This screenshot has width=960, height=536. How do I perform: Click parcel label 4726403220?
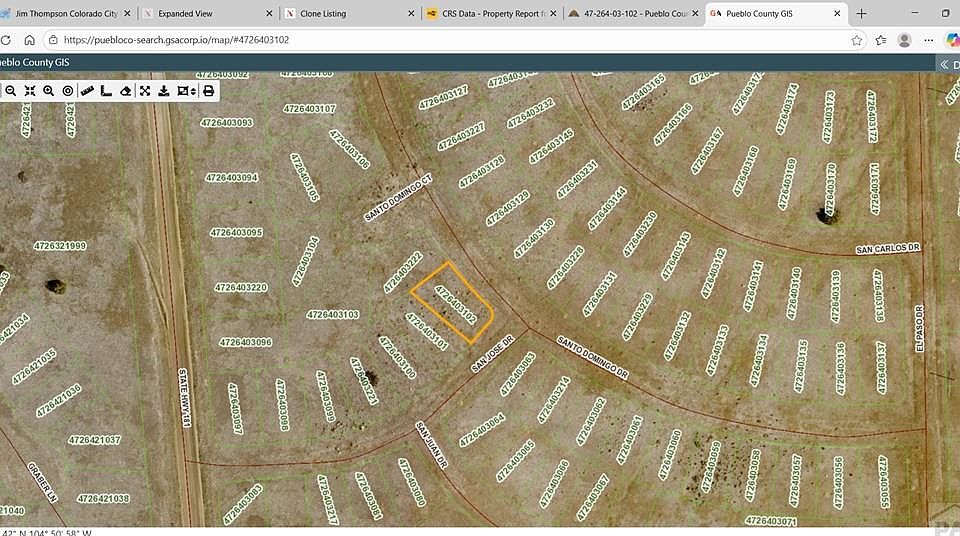(x=241, y=287)
